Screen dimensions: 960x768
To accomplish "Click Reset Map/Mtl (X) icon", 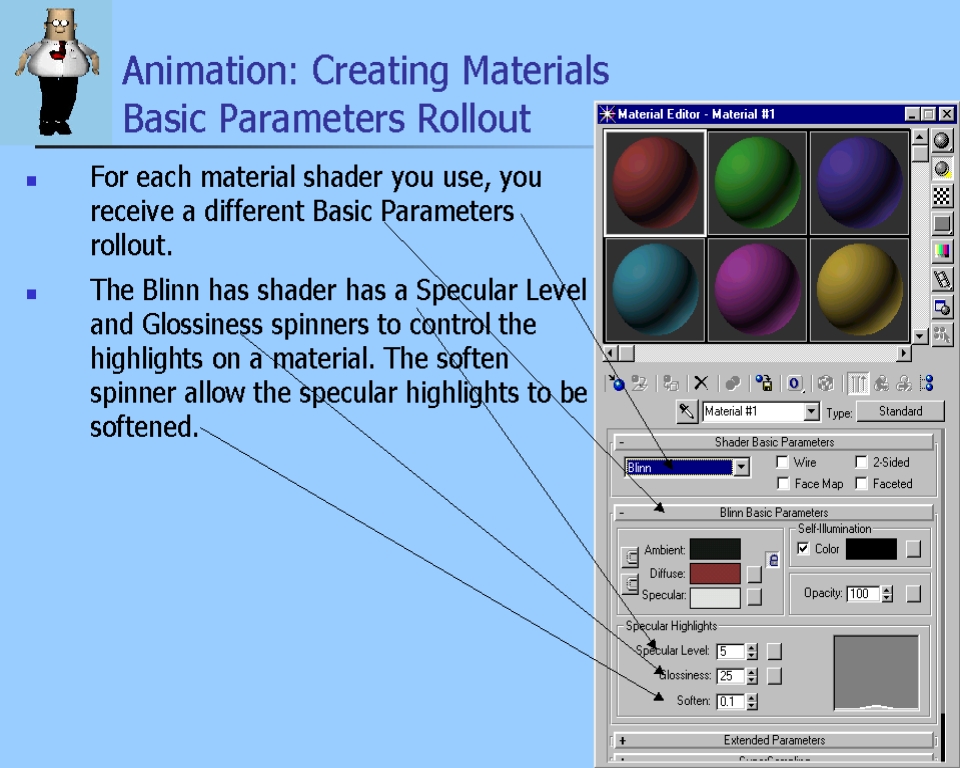I will 701,383.
